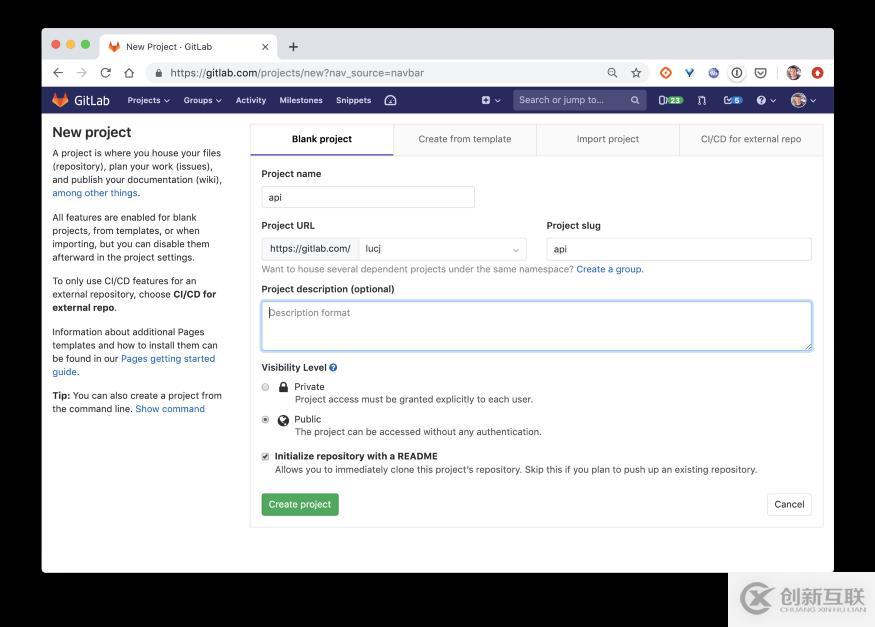Viewport: 875px width, 627px height.
Task: Open the Help dropdown menu
Action: [766, 100]
